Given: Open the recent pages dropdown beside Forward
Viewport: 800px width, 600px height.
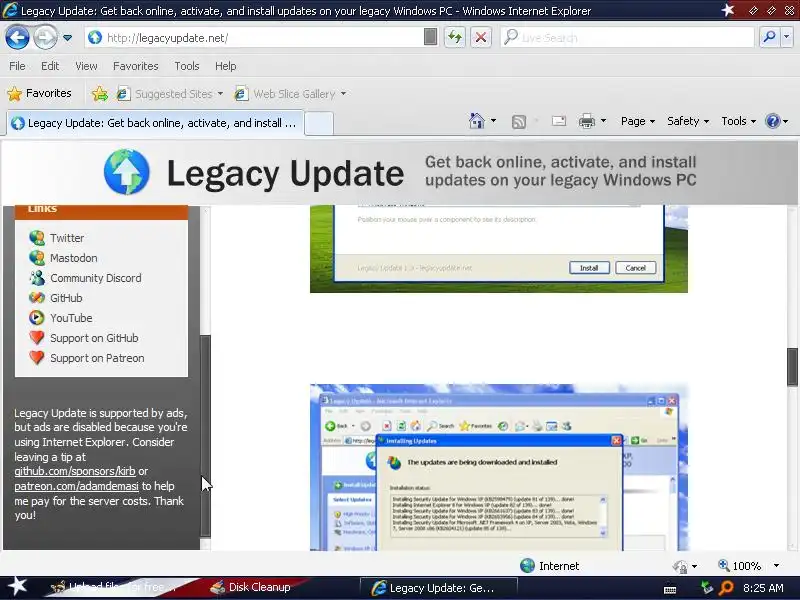Looking at the screenshot, I should point(67,38).
